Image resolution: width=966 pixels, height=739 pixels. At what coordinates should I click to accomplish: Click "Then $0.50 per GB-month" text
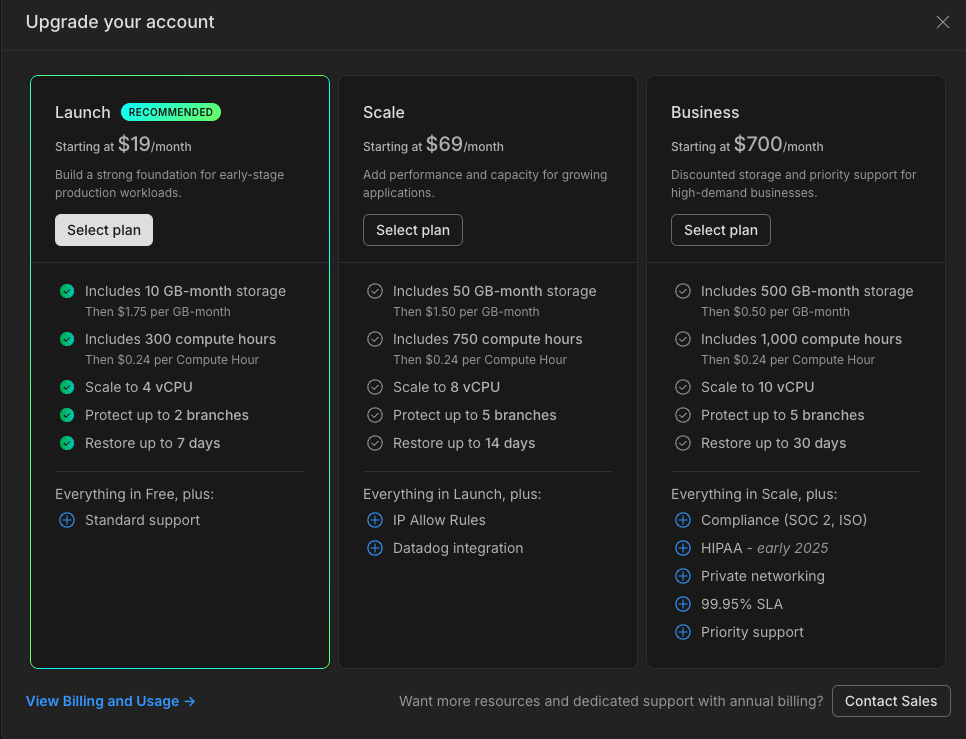(776, 312)
